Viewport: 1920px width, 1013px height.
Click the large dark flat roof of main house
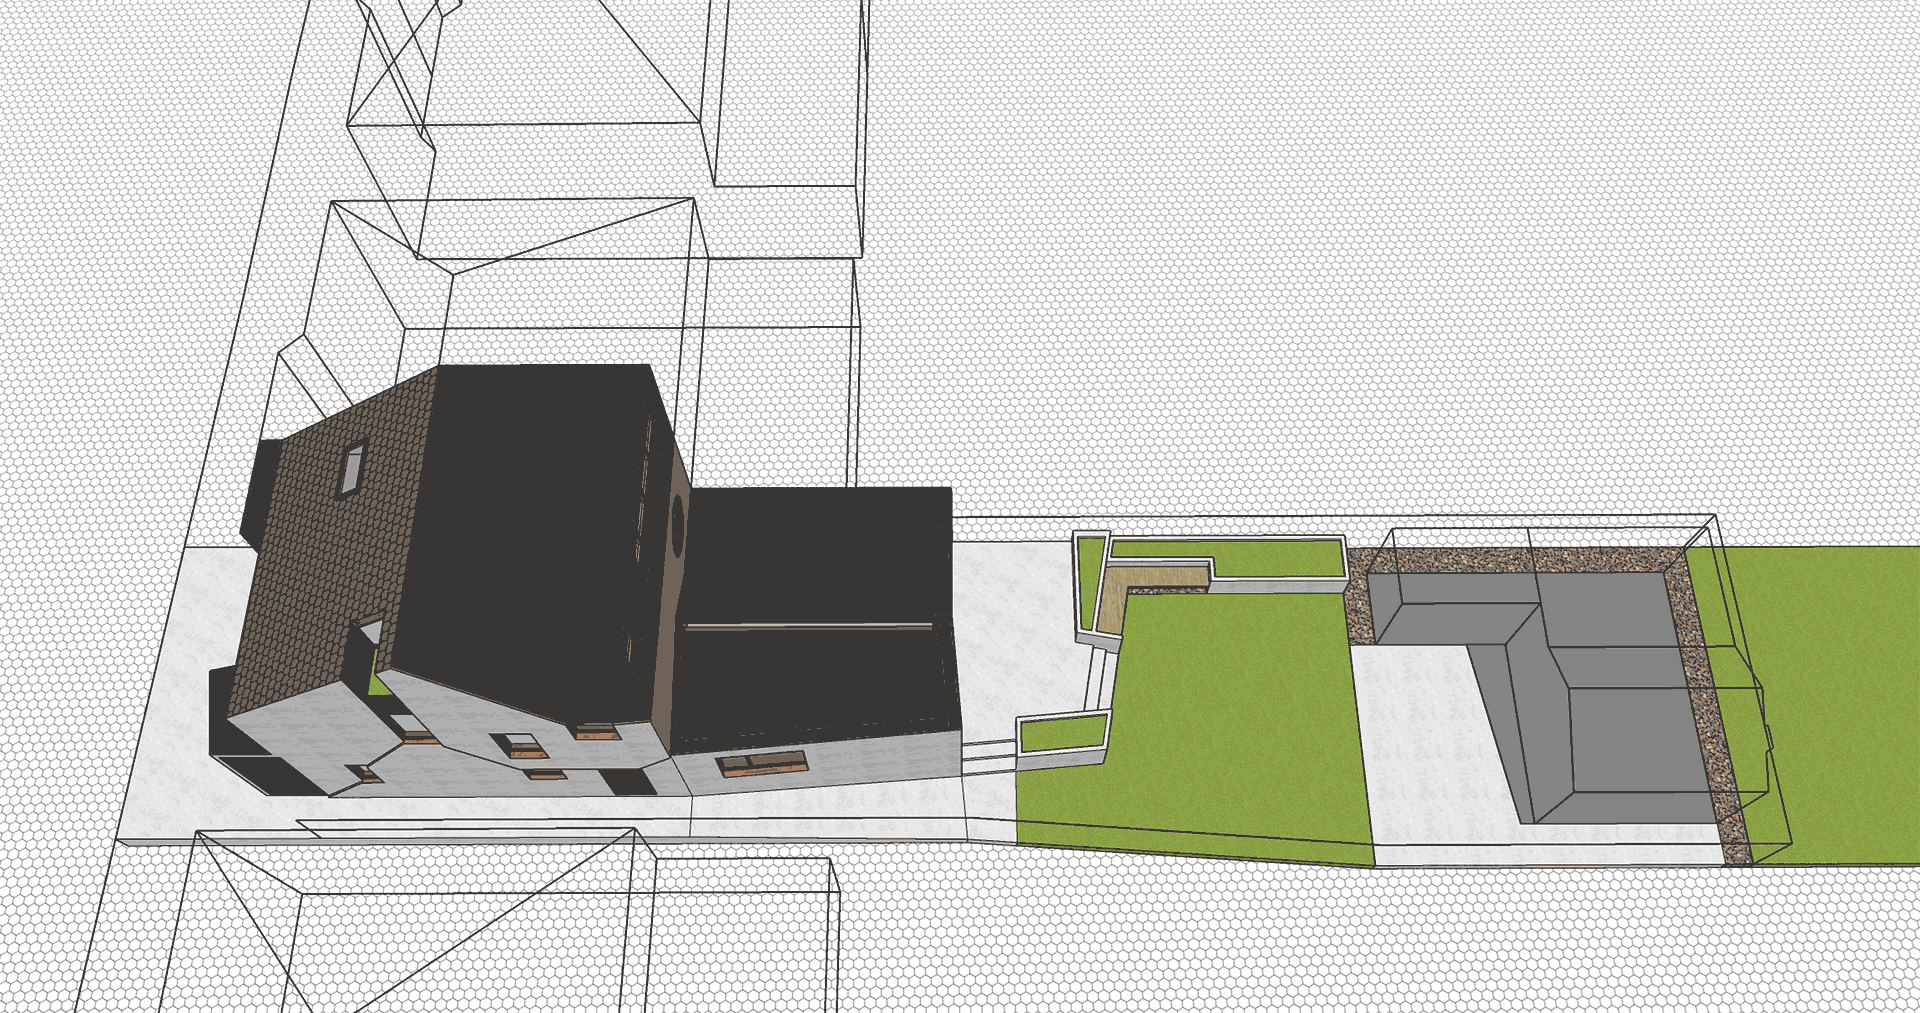[x=530, y=520]
